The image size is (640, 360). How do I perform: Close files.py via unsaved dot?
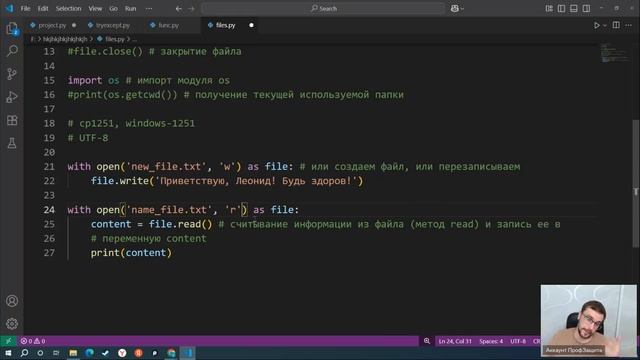coord(251,25)
